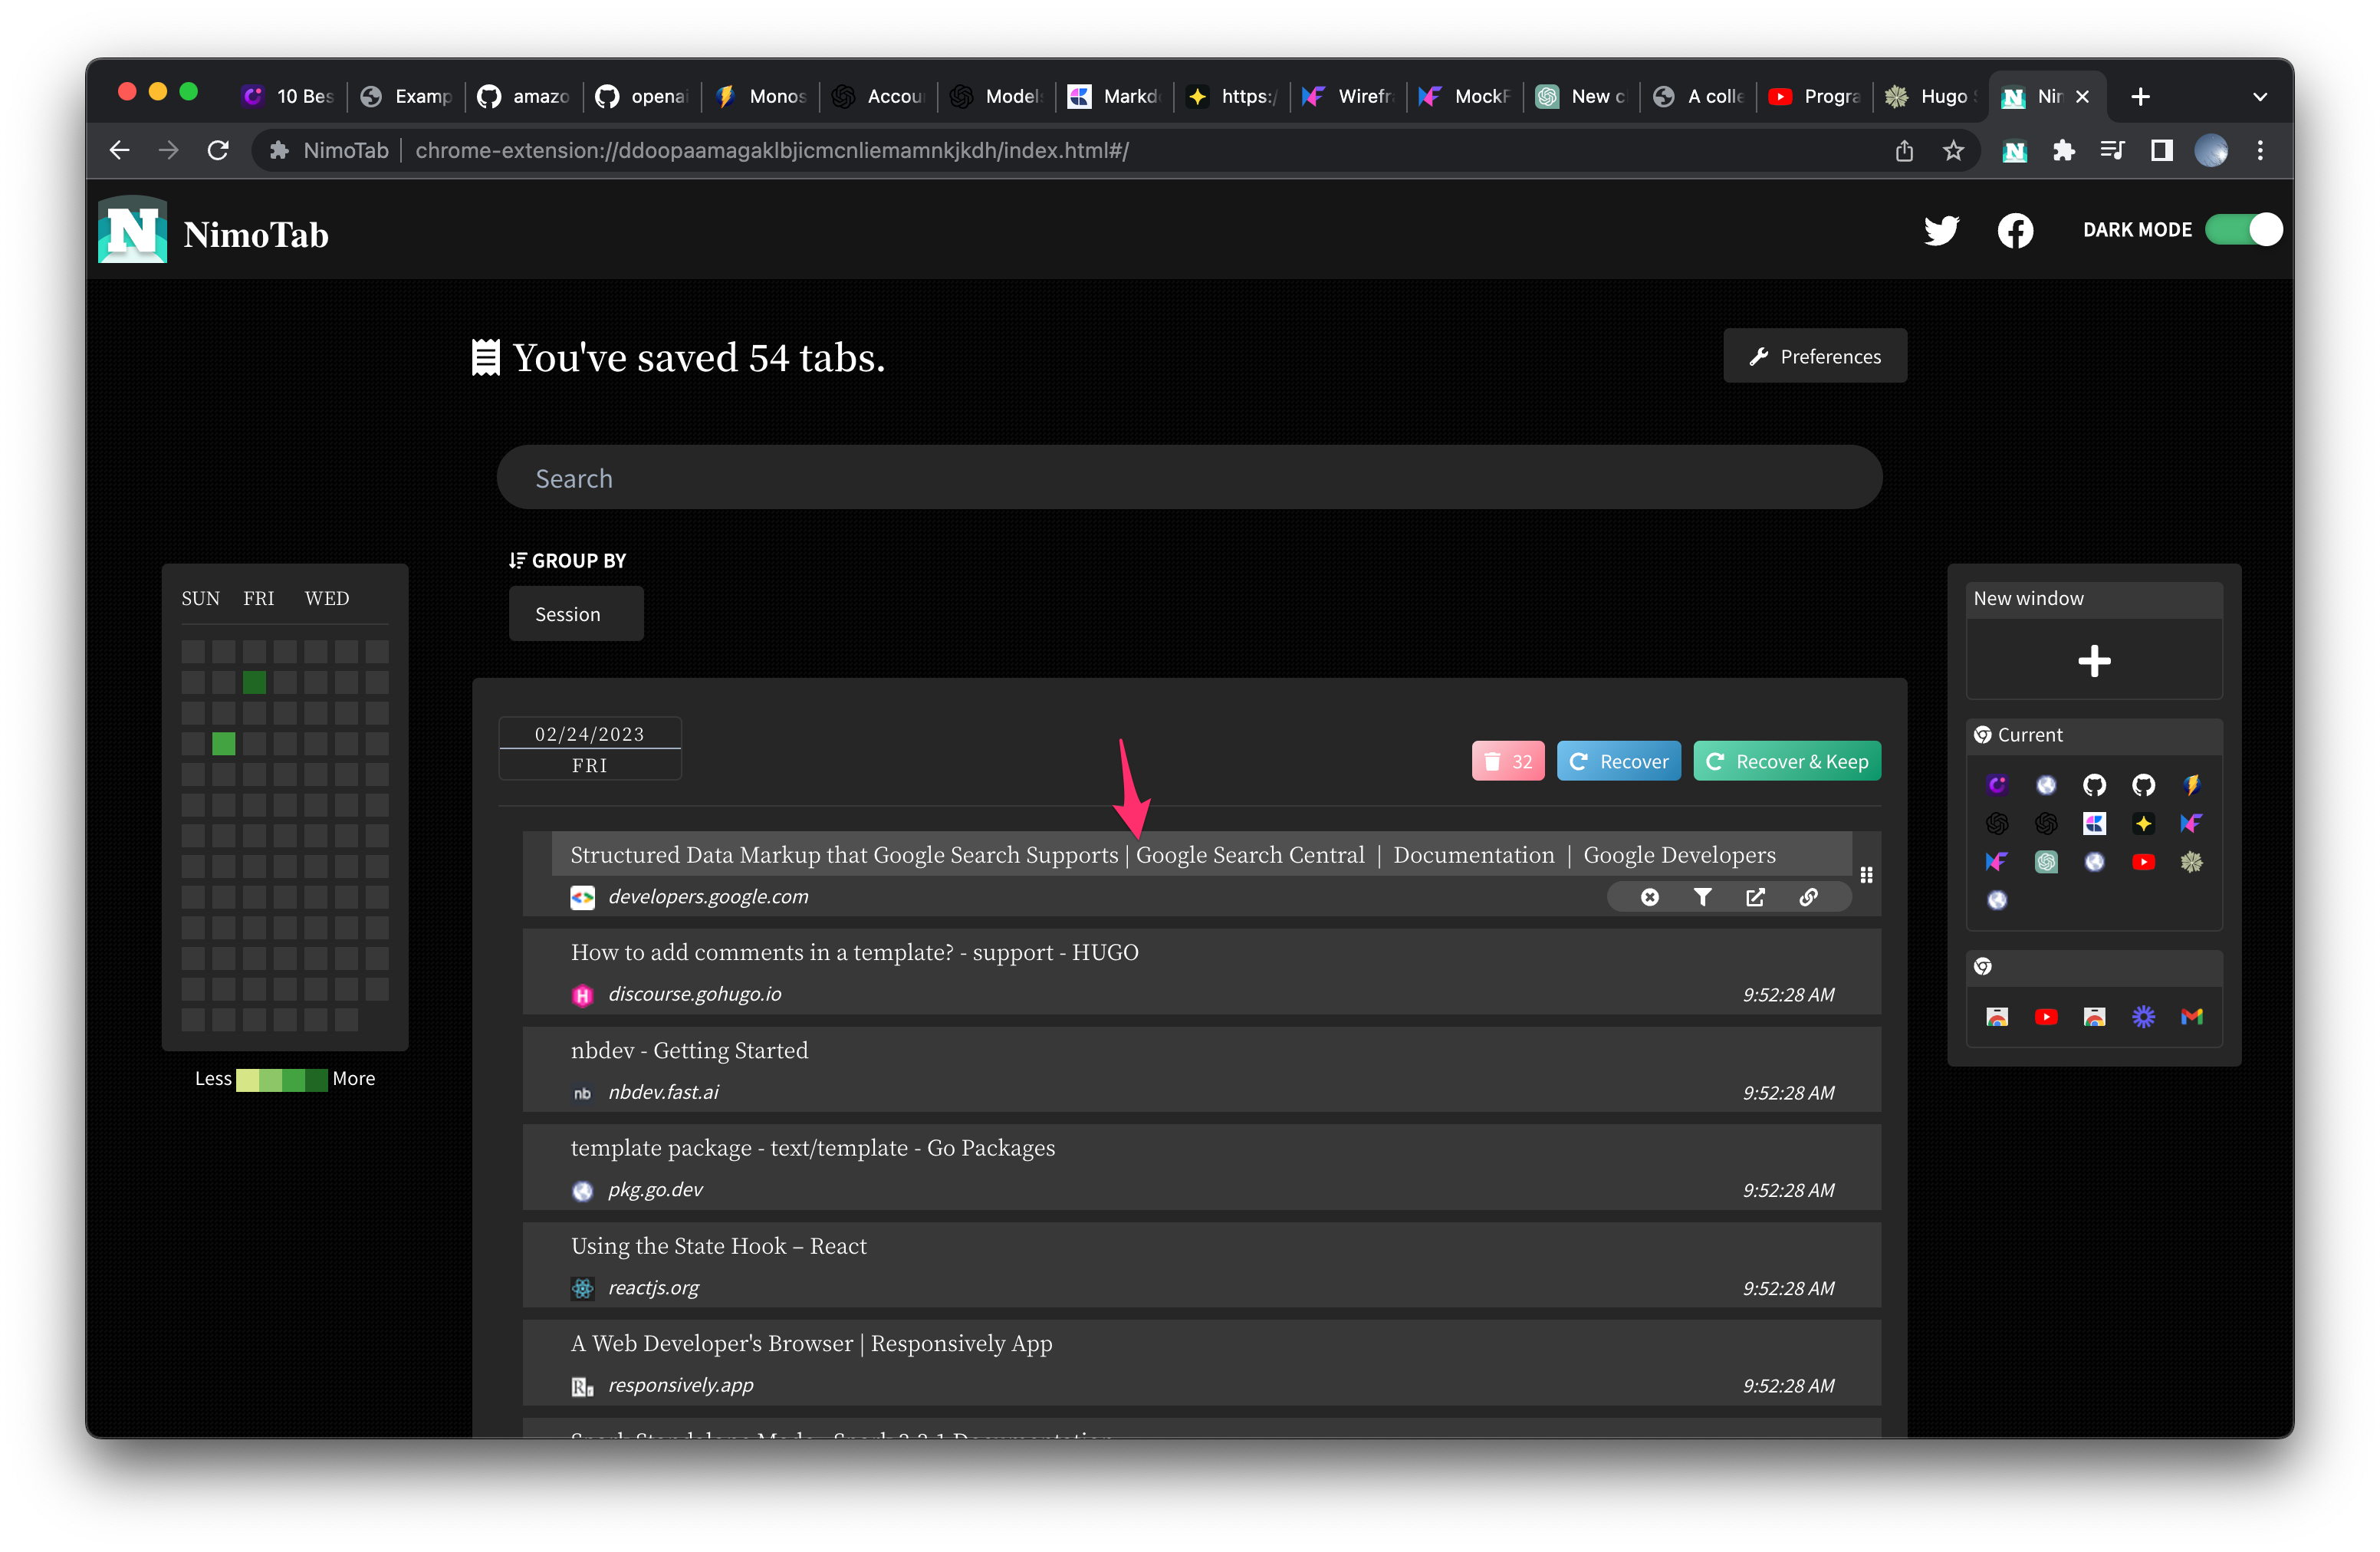Open the Session group-by selector
This screenshot has height=1552, width=2380.
point(576,614)
